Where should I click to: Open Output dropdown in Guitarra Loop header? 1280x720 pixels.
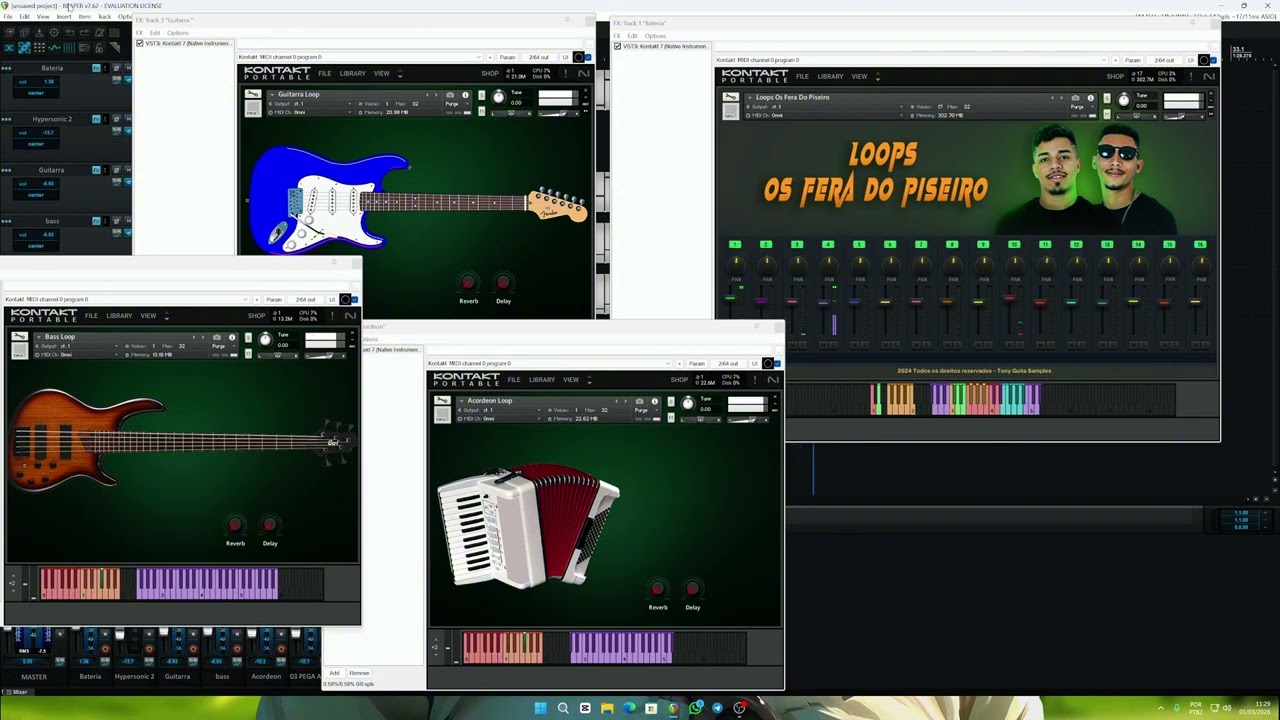(310, 104)
